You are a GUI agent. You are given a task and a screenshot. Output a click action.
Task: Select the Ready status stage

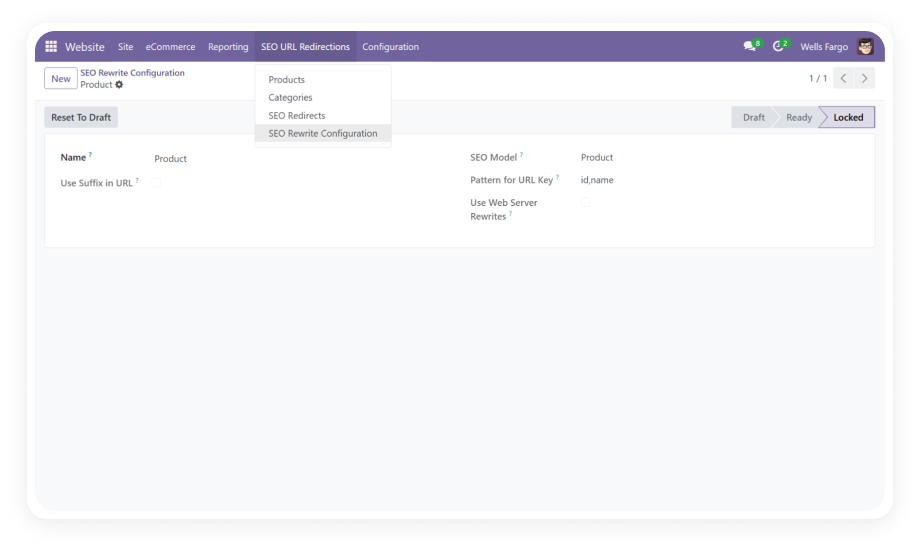click(799, 117)
